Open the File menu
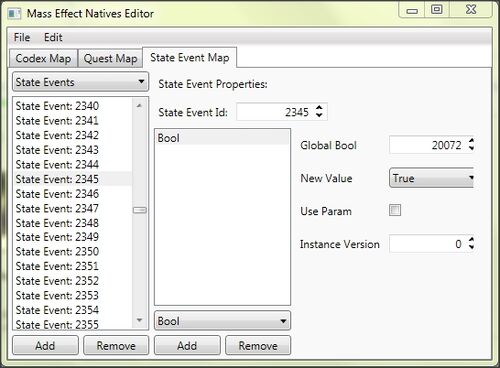The height and width of the screenshot is (368, 500). pos(22,37)
